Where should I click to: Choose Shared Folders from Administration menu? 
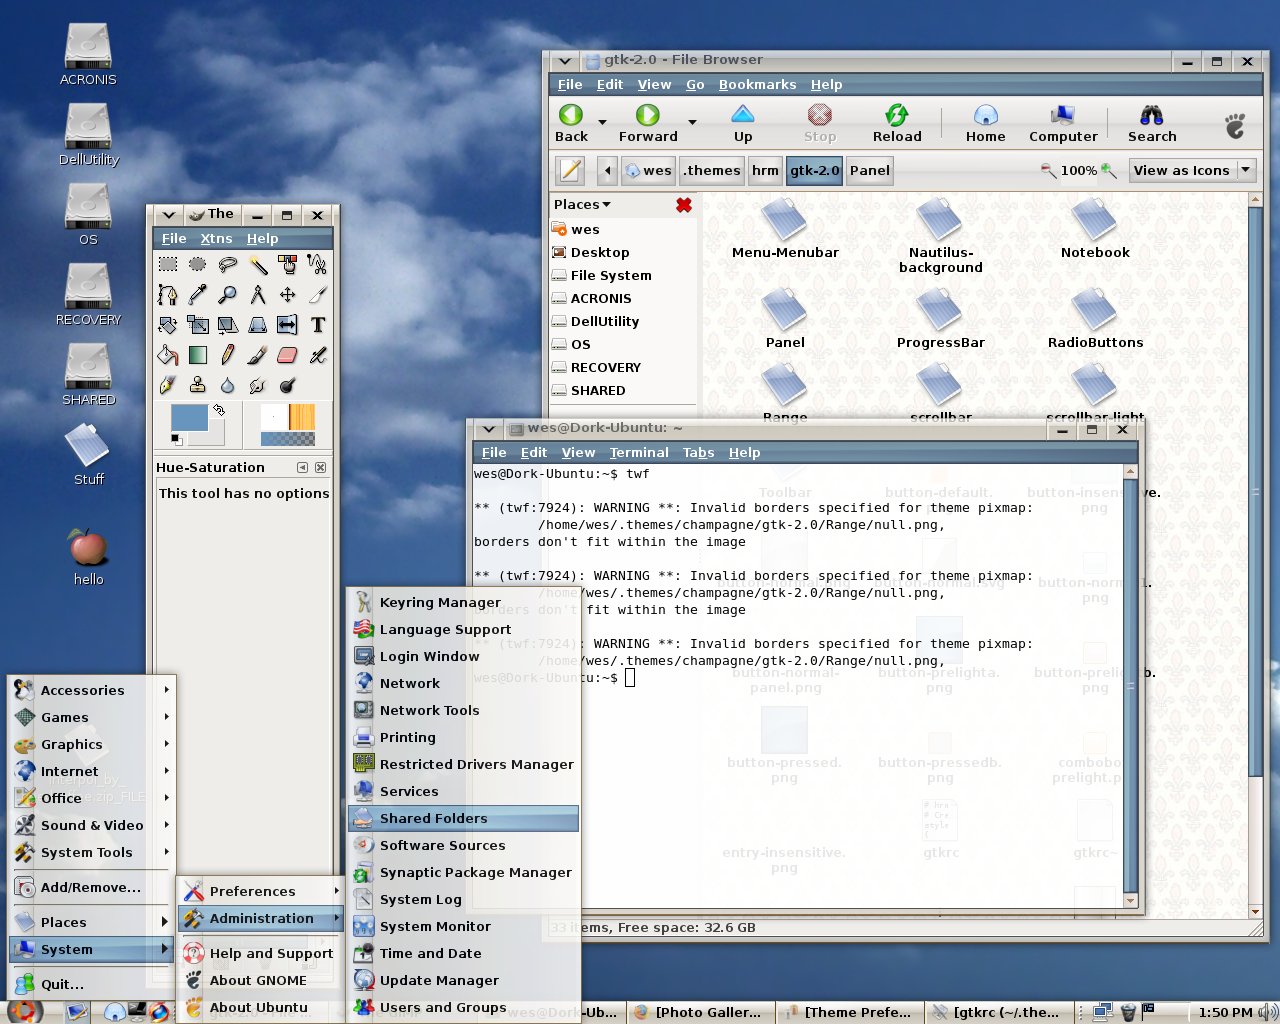pyautogui.click(x=463, y=819)
